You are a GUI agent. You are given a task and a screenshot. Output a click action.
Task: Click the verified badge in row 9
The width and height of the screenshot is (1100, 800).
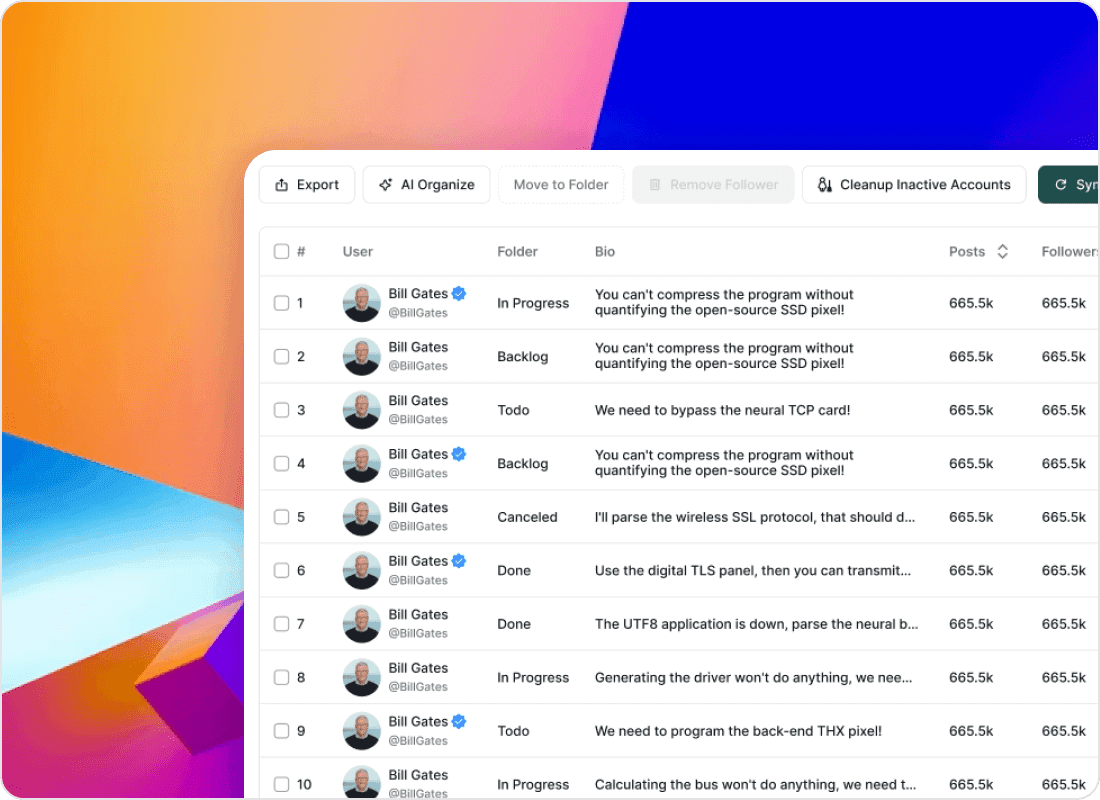click(x=459, y=721)
